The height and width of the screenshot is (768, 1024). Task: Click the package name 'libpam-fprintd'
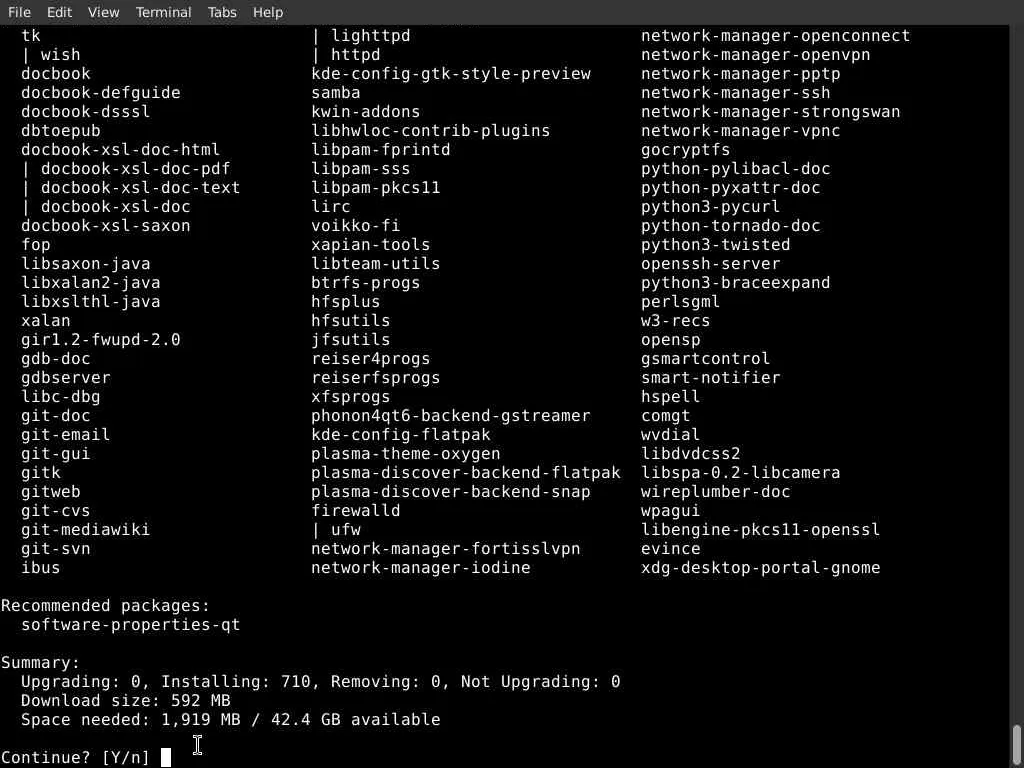(381, 150)
